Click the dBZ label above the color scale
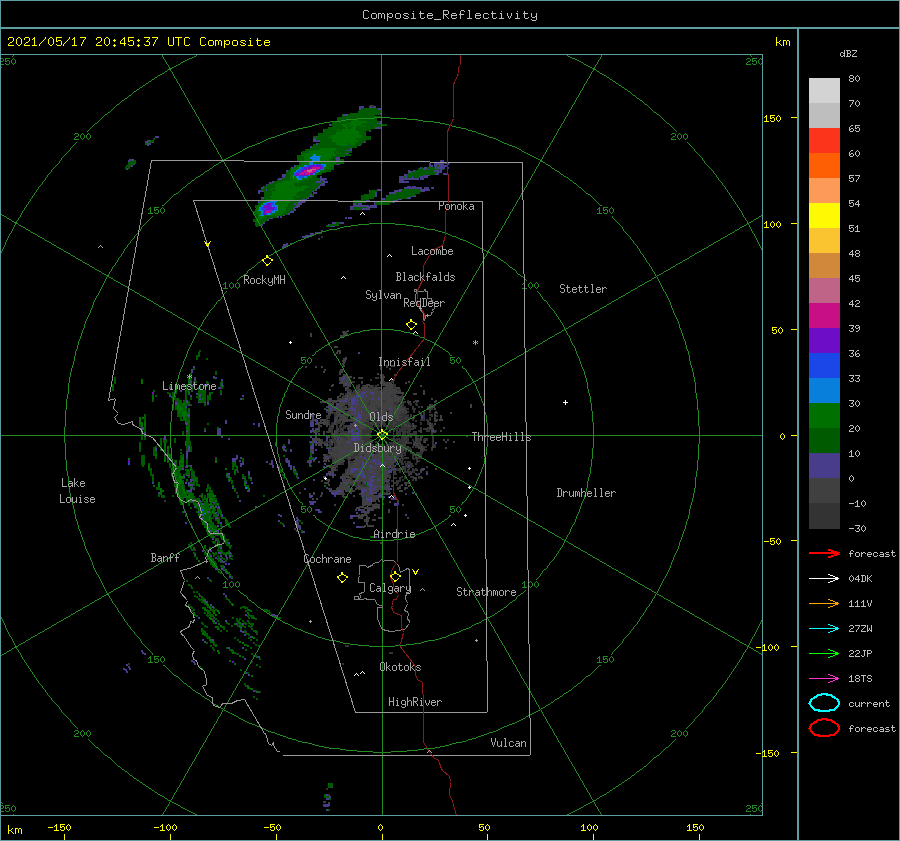The width and height of the screenshot is (900, 841). click(848, 53)
